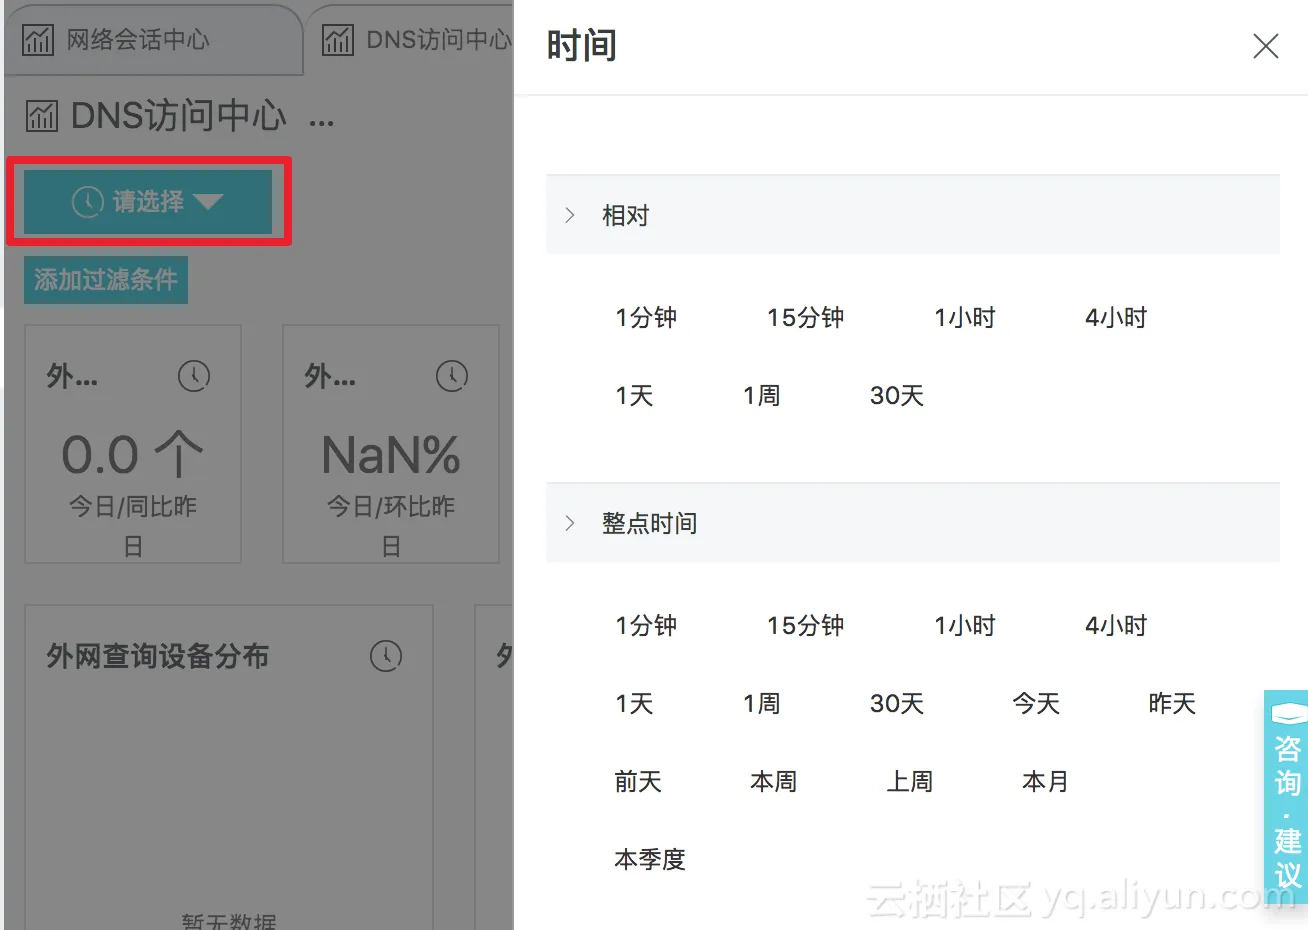1308x930 pixels.
Task: Select 1分钟 under 整点时间
Action: 646,626
